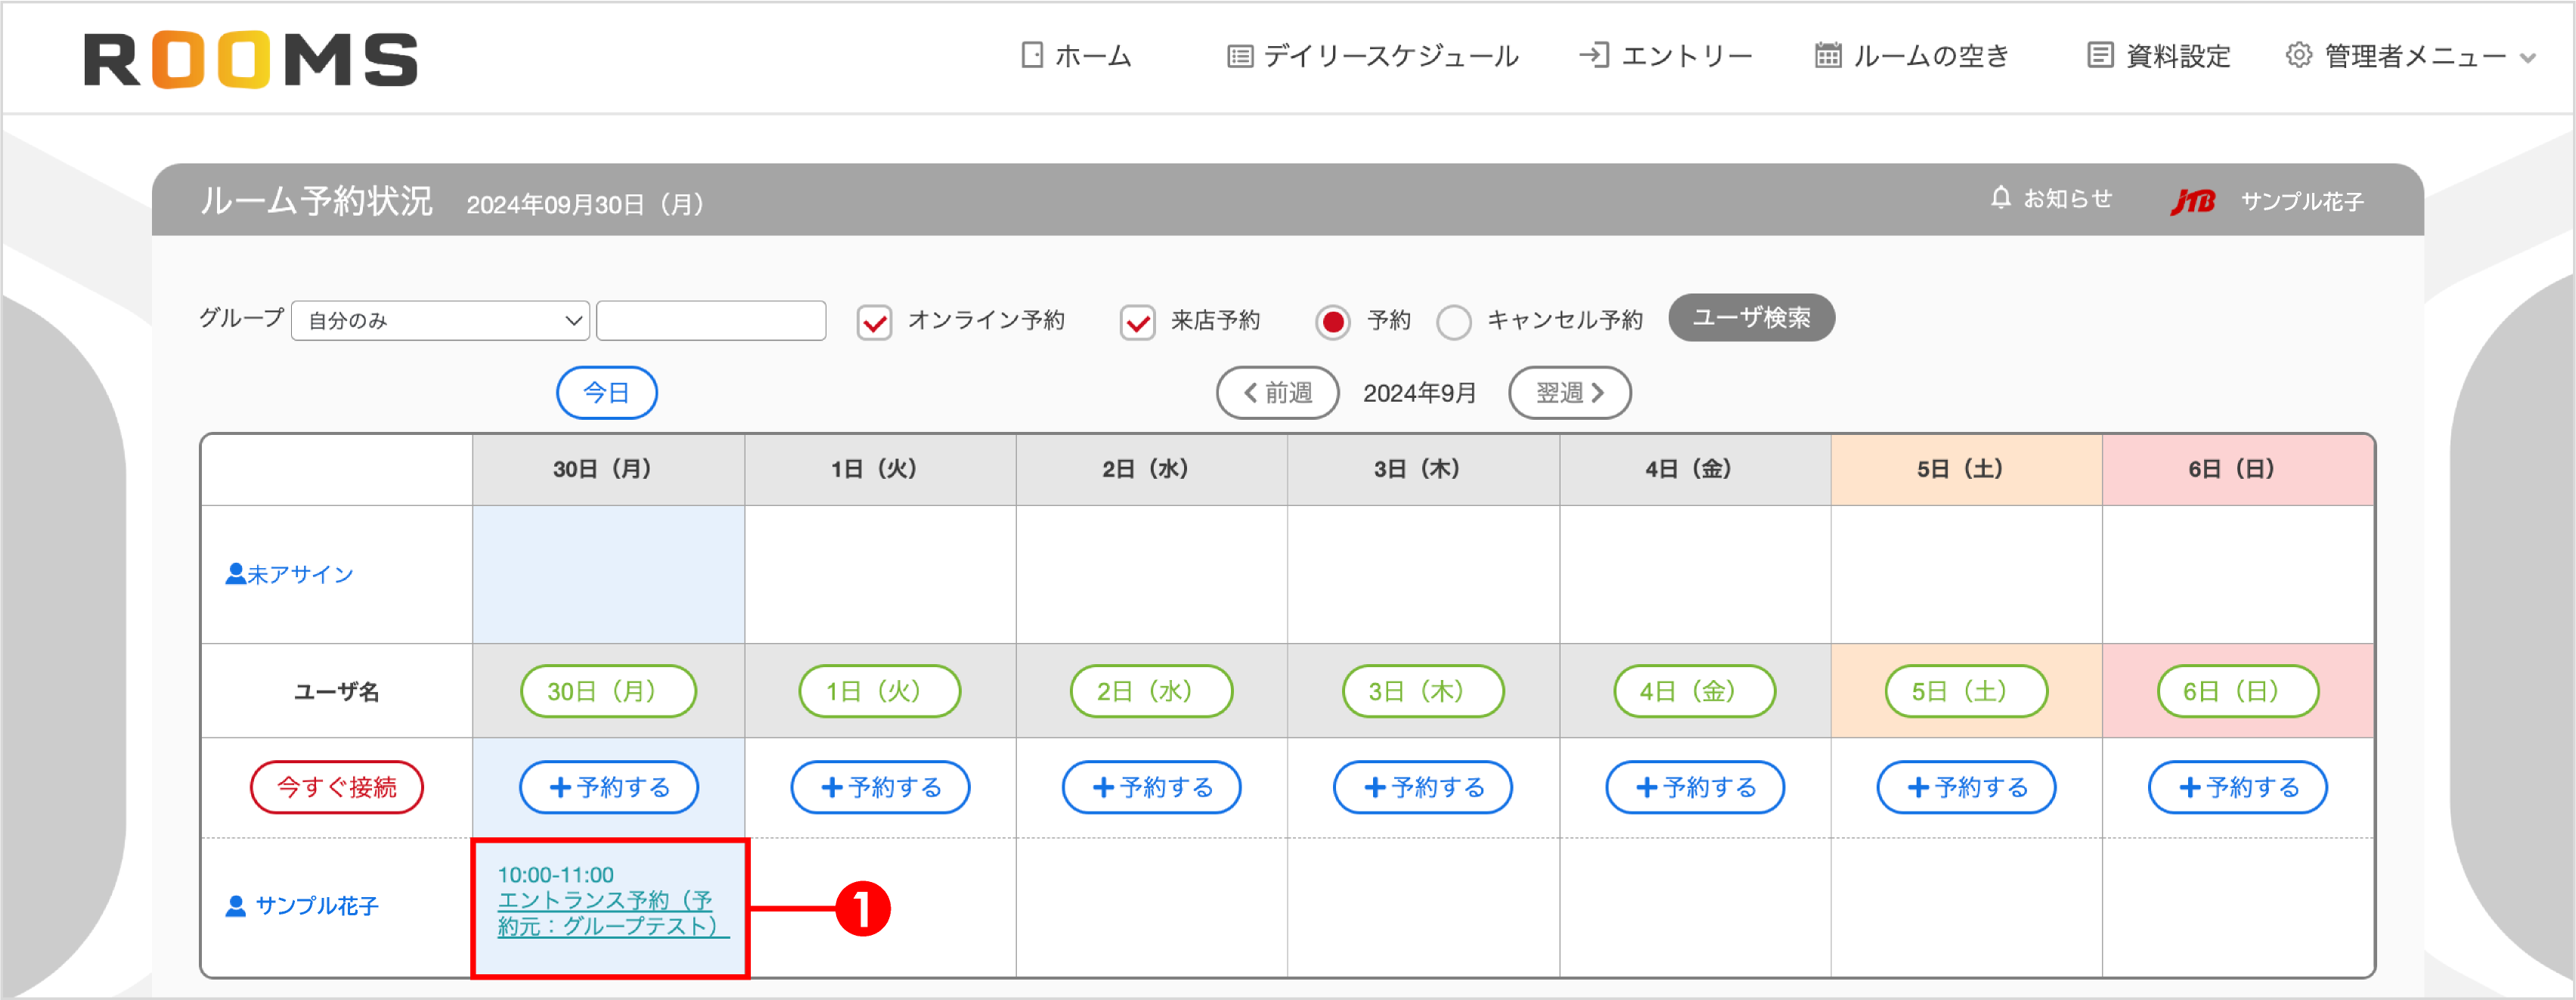
Task: Click the empty search input field
Action: coord(711,320)
